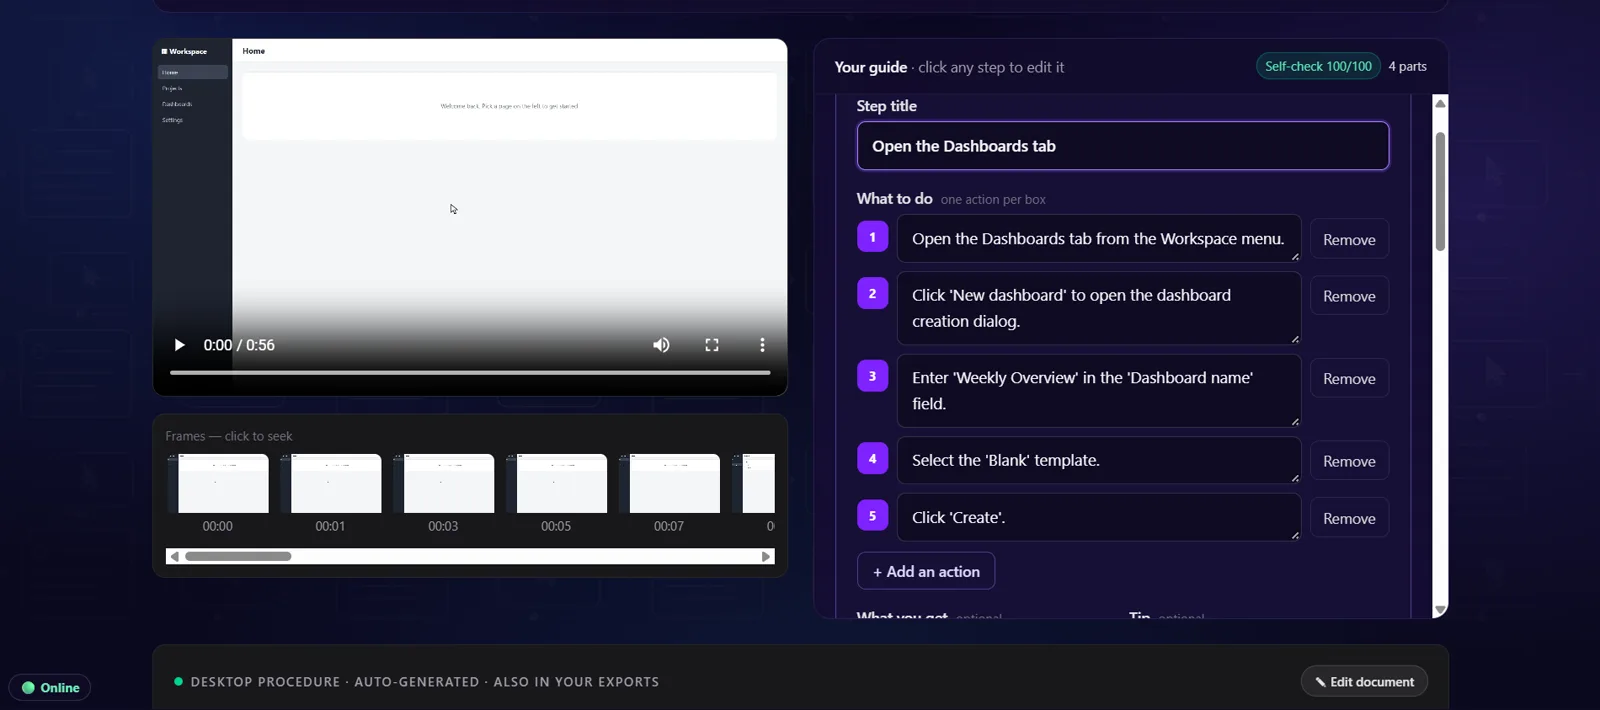This screenshot has width=1600, height=710.
Task: Click the 'What to do' label
Action: pos(894,198)
